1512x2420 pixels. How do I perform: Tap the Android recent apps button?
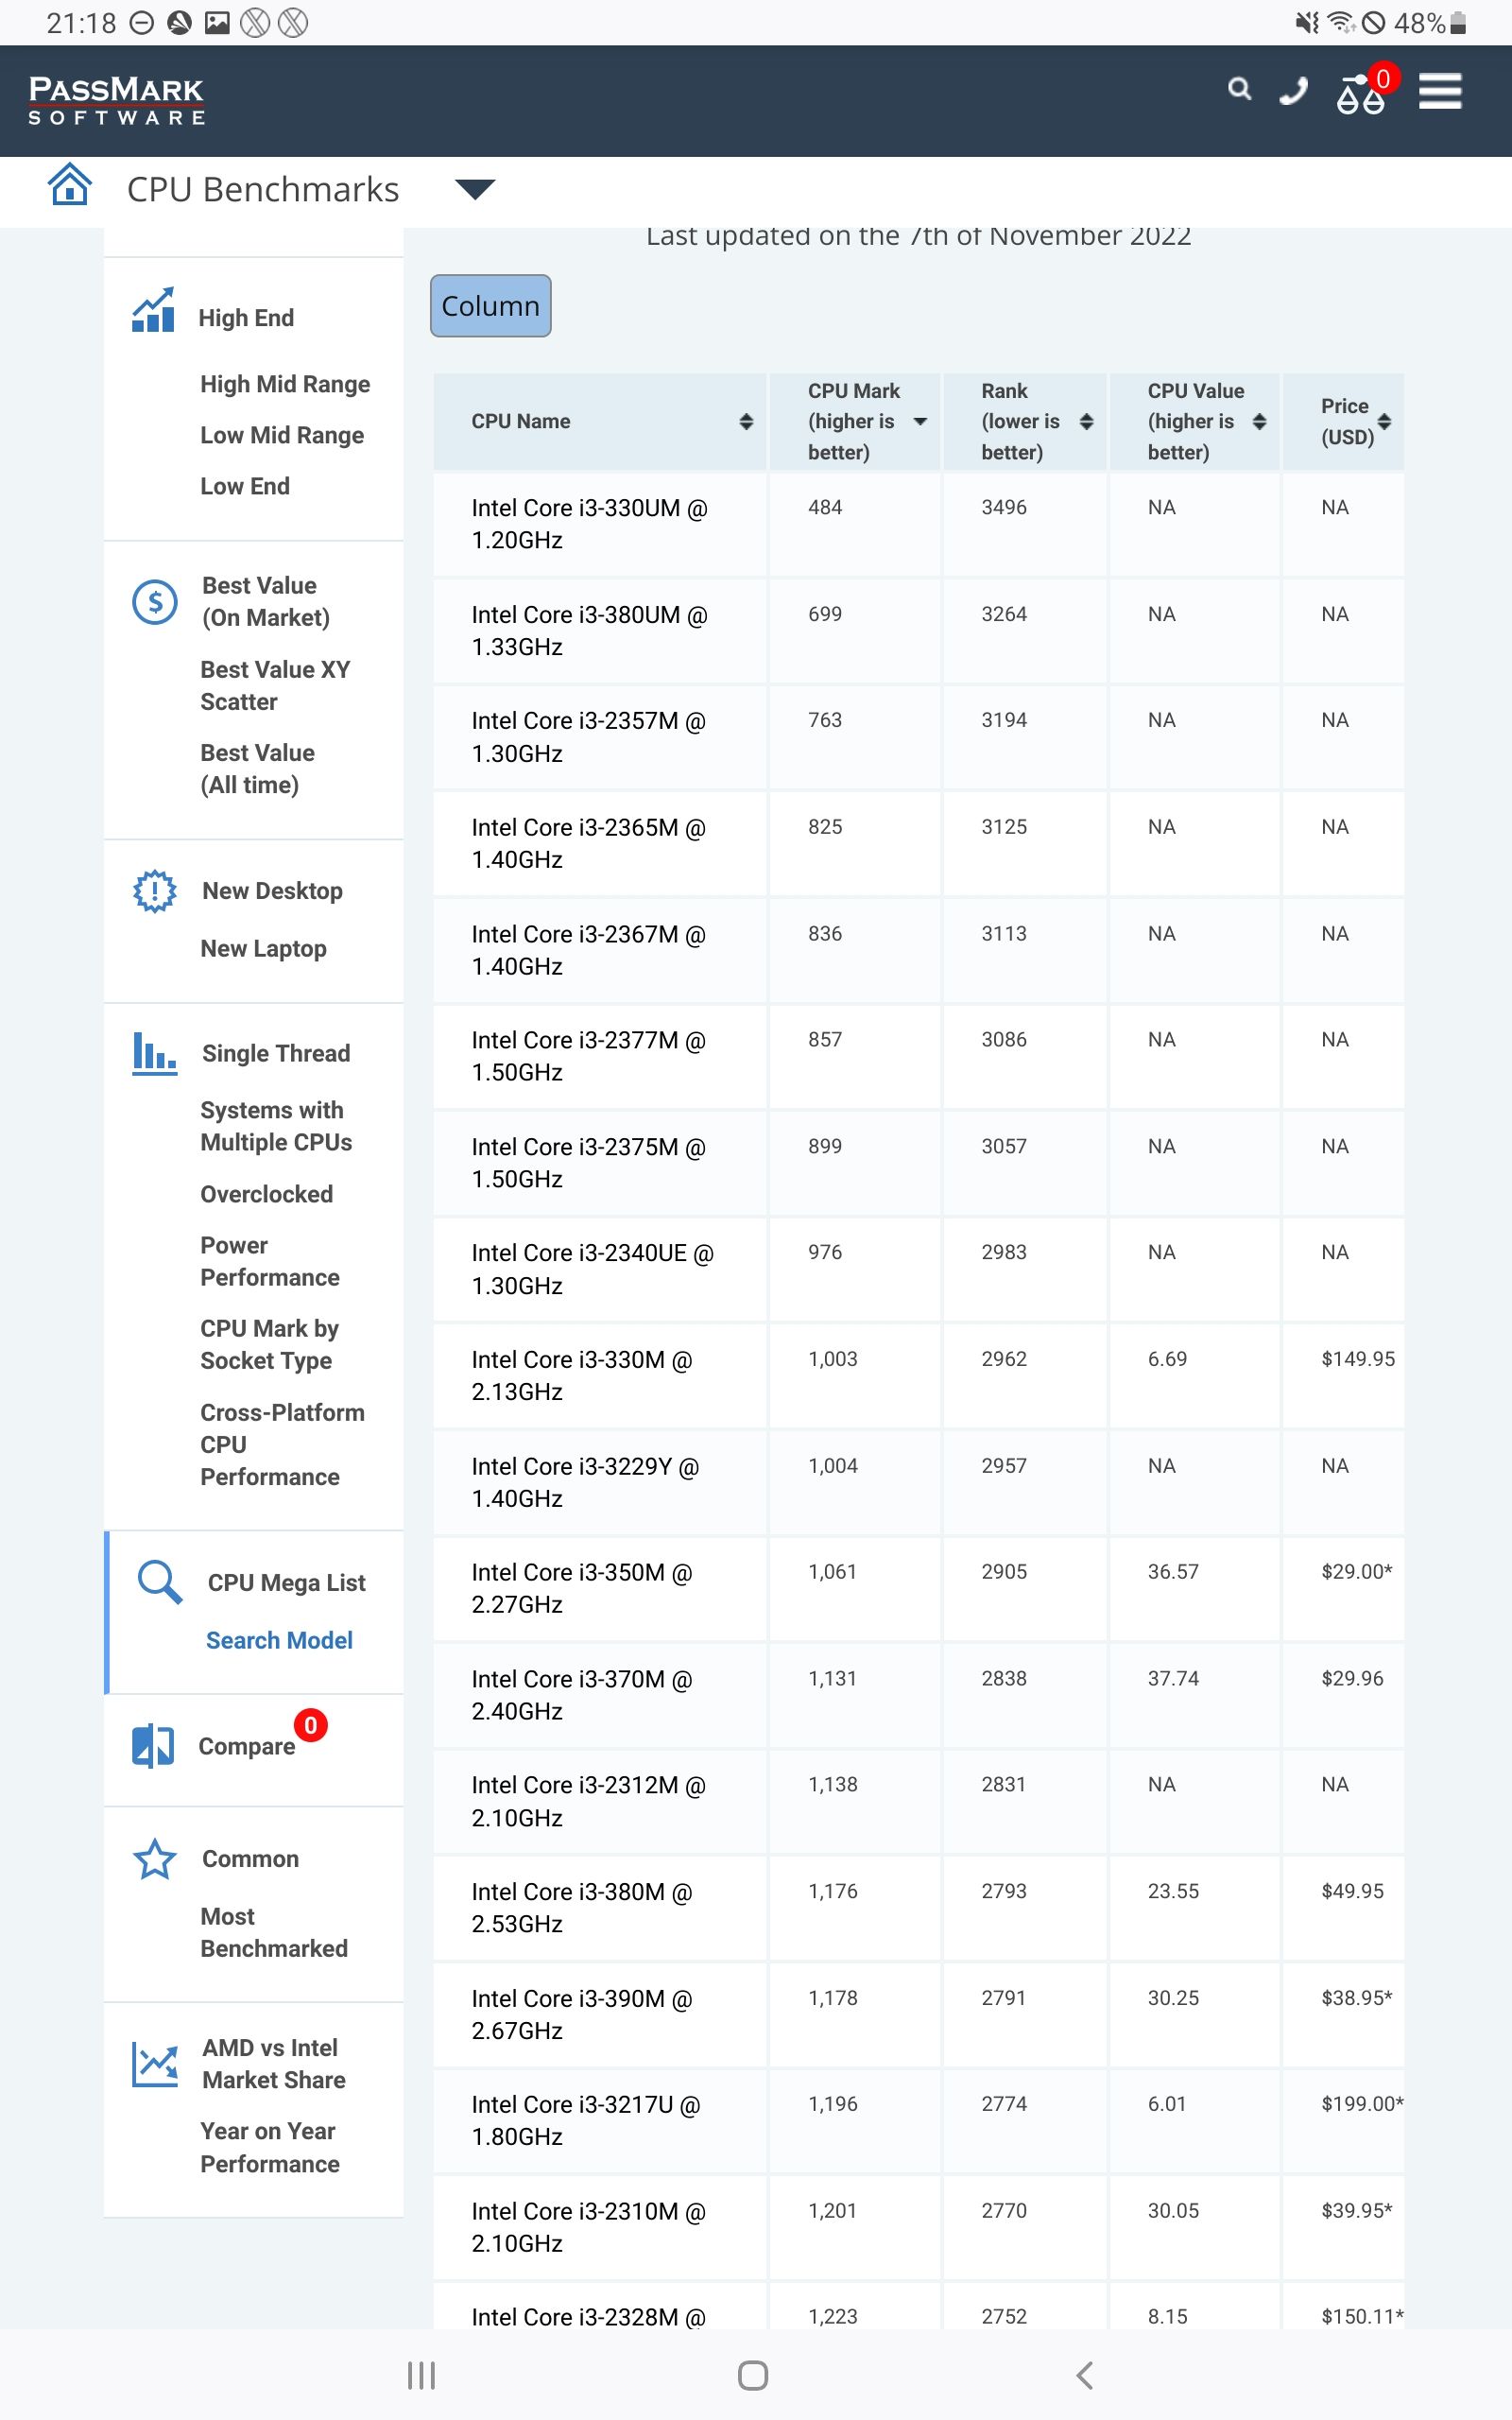(x=421, y=2376)
